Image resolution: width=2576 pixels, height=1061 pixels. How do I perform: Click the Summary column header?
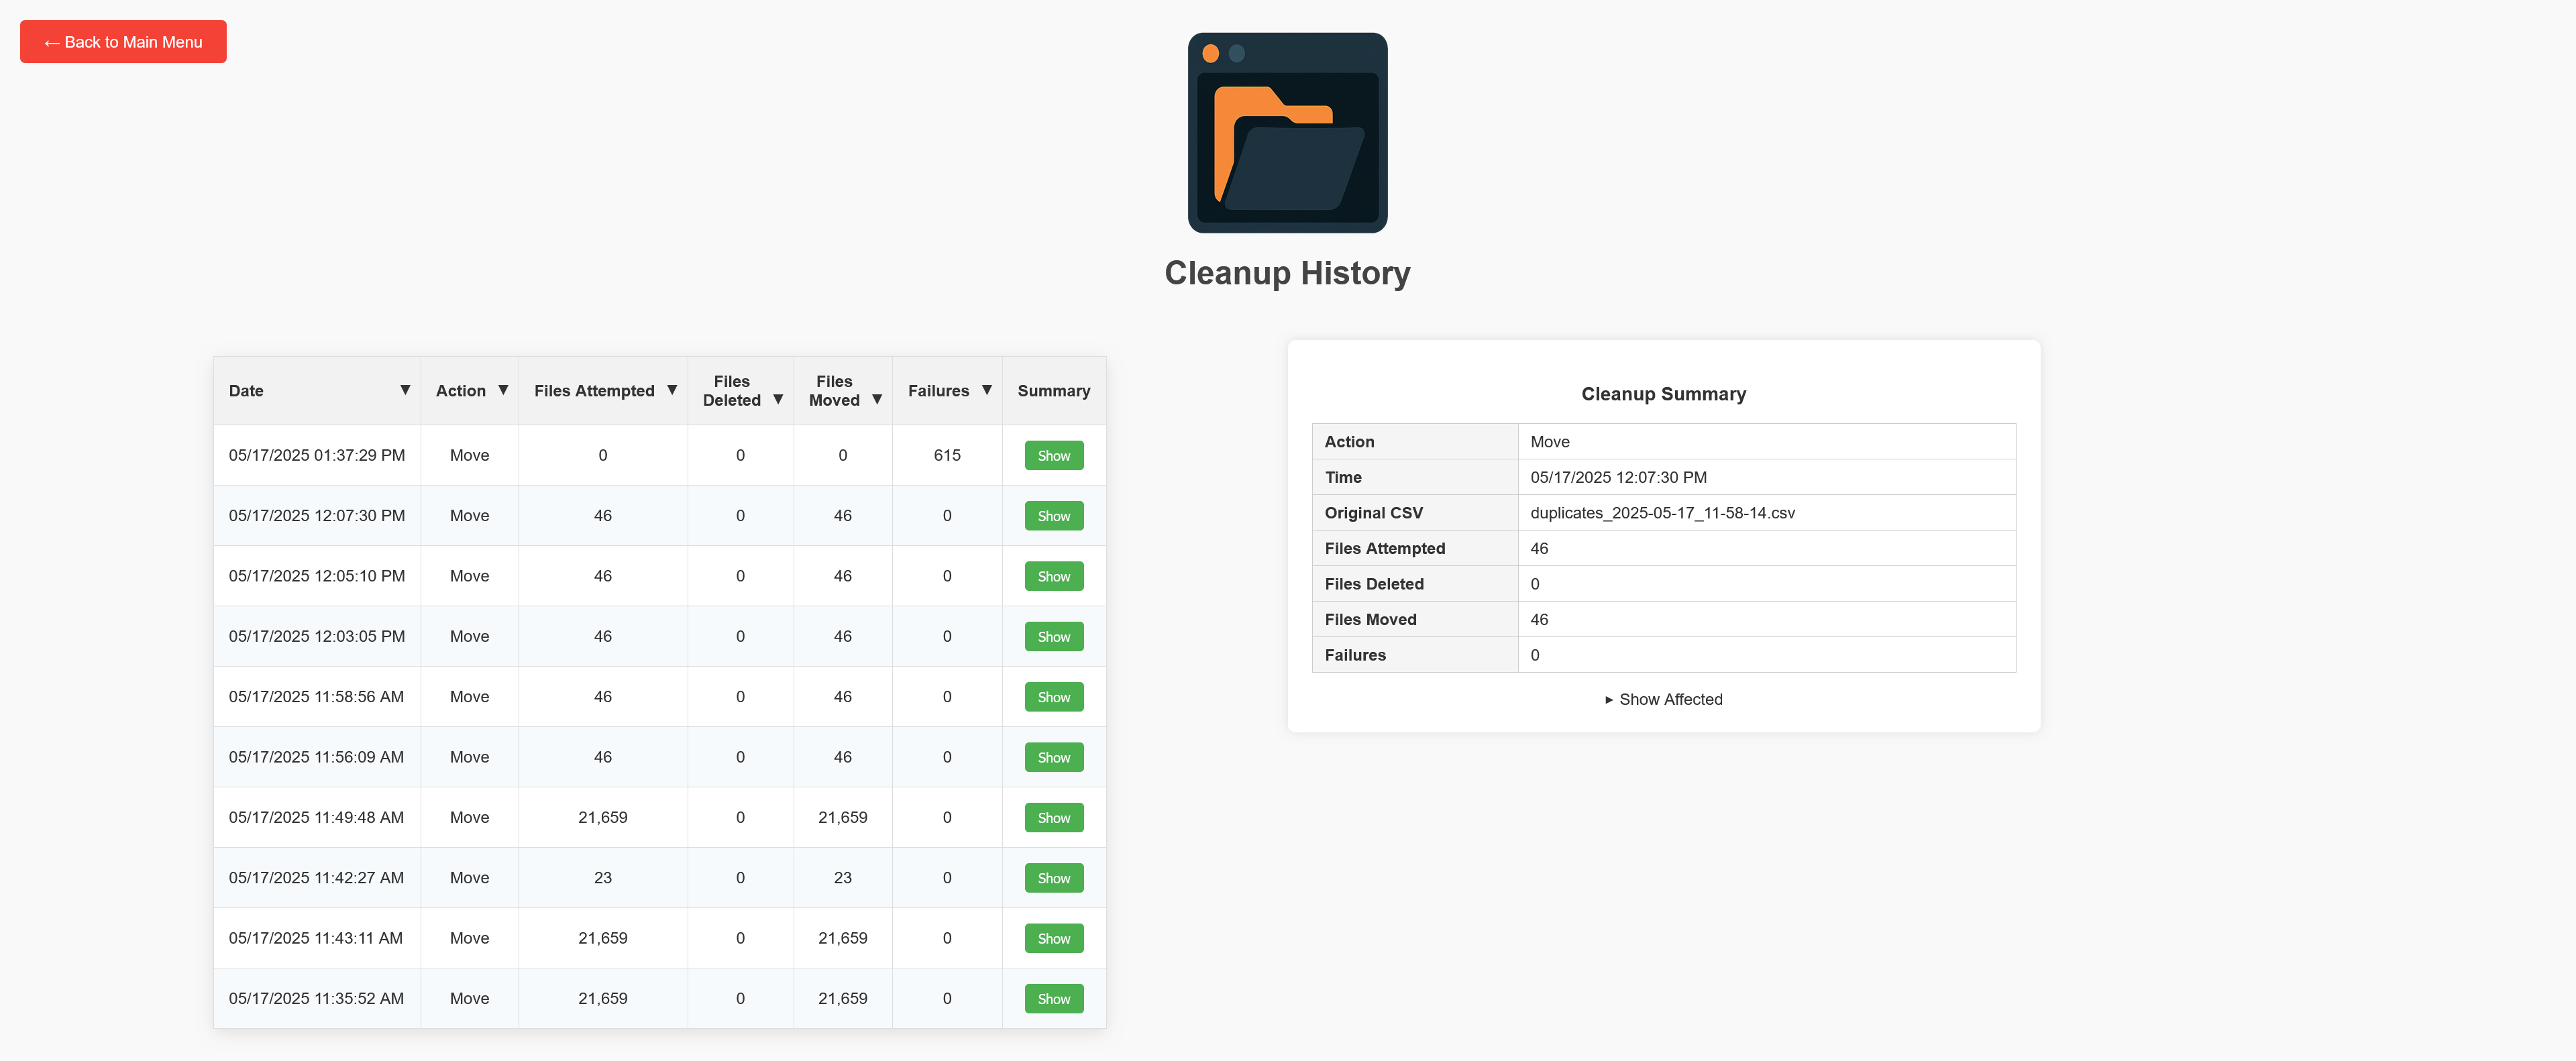tap(1053, 391)
